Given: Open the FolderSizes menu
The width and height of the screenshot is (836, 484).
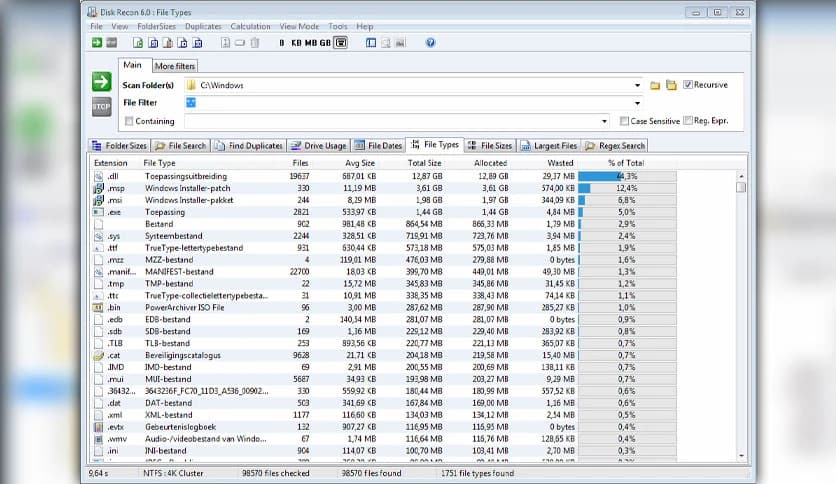Looking at the screenshot, I should pos(156,26).
